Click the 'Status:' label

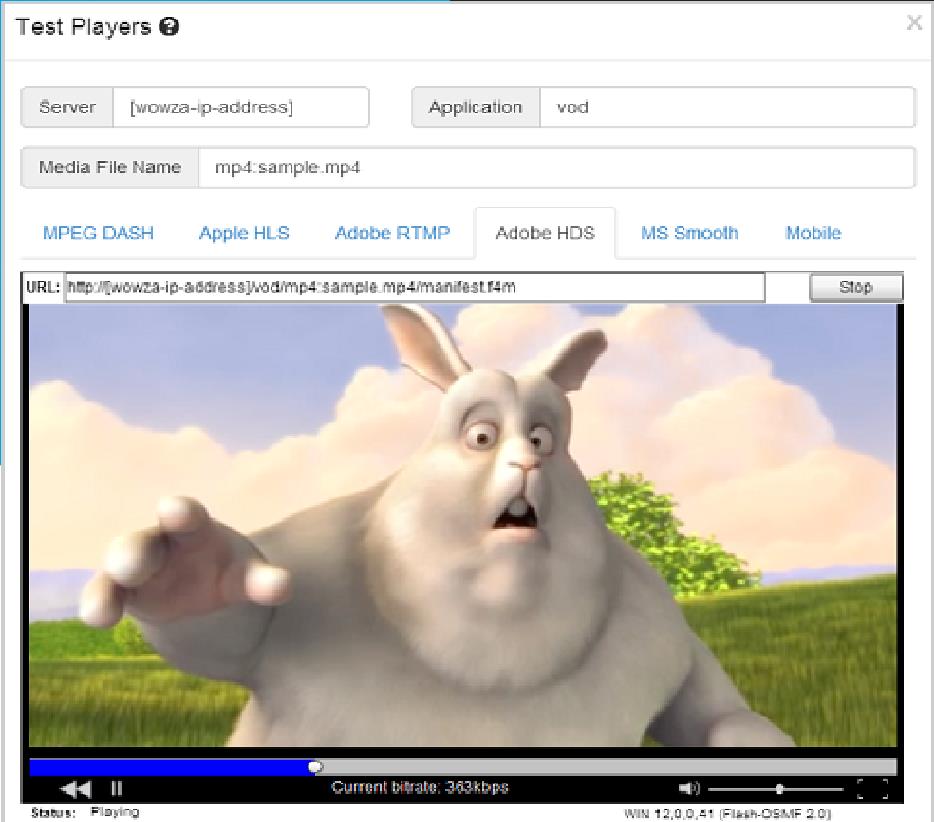[x=54, y=812]
